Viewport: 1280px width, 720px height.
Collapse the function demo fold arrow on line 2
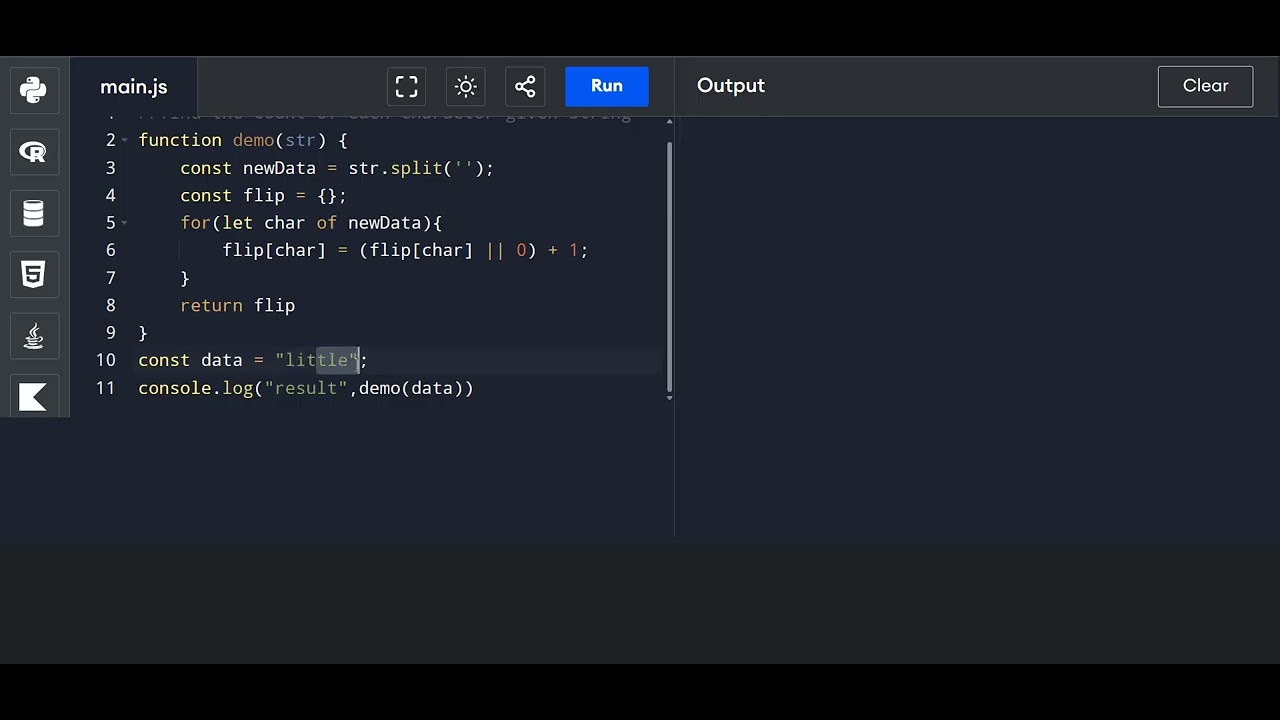(x=125, y=140)
